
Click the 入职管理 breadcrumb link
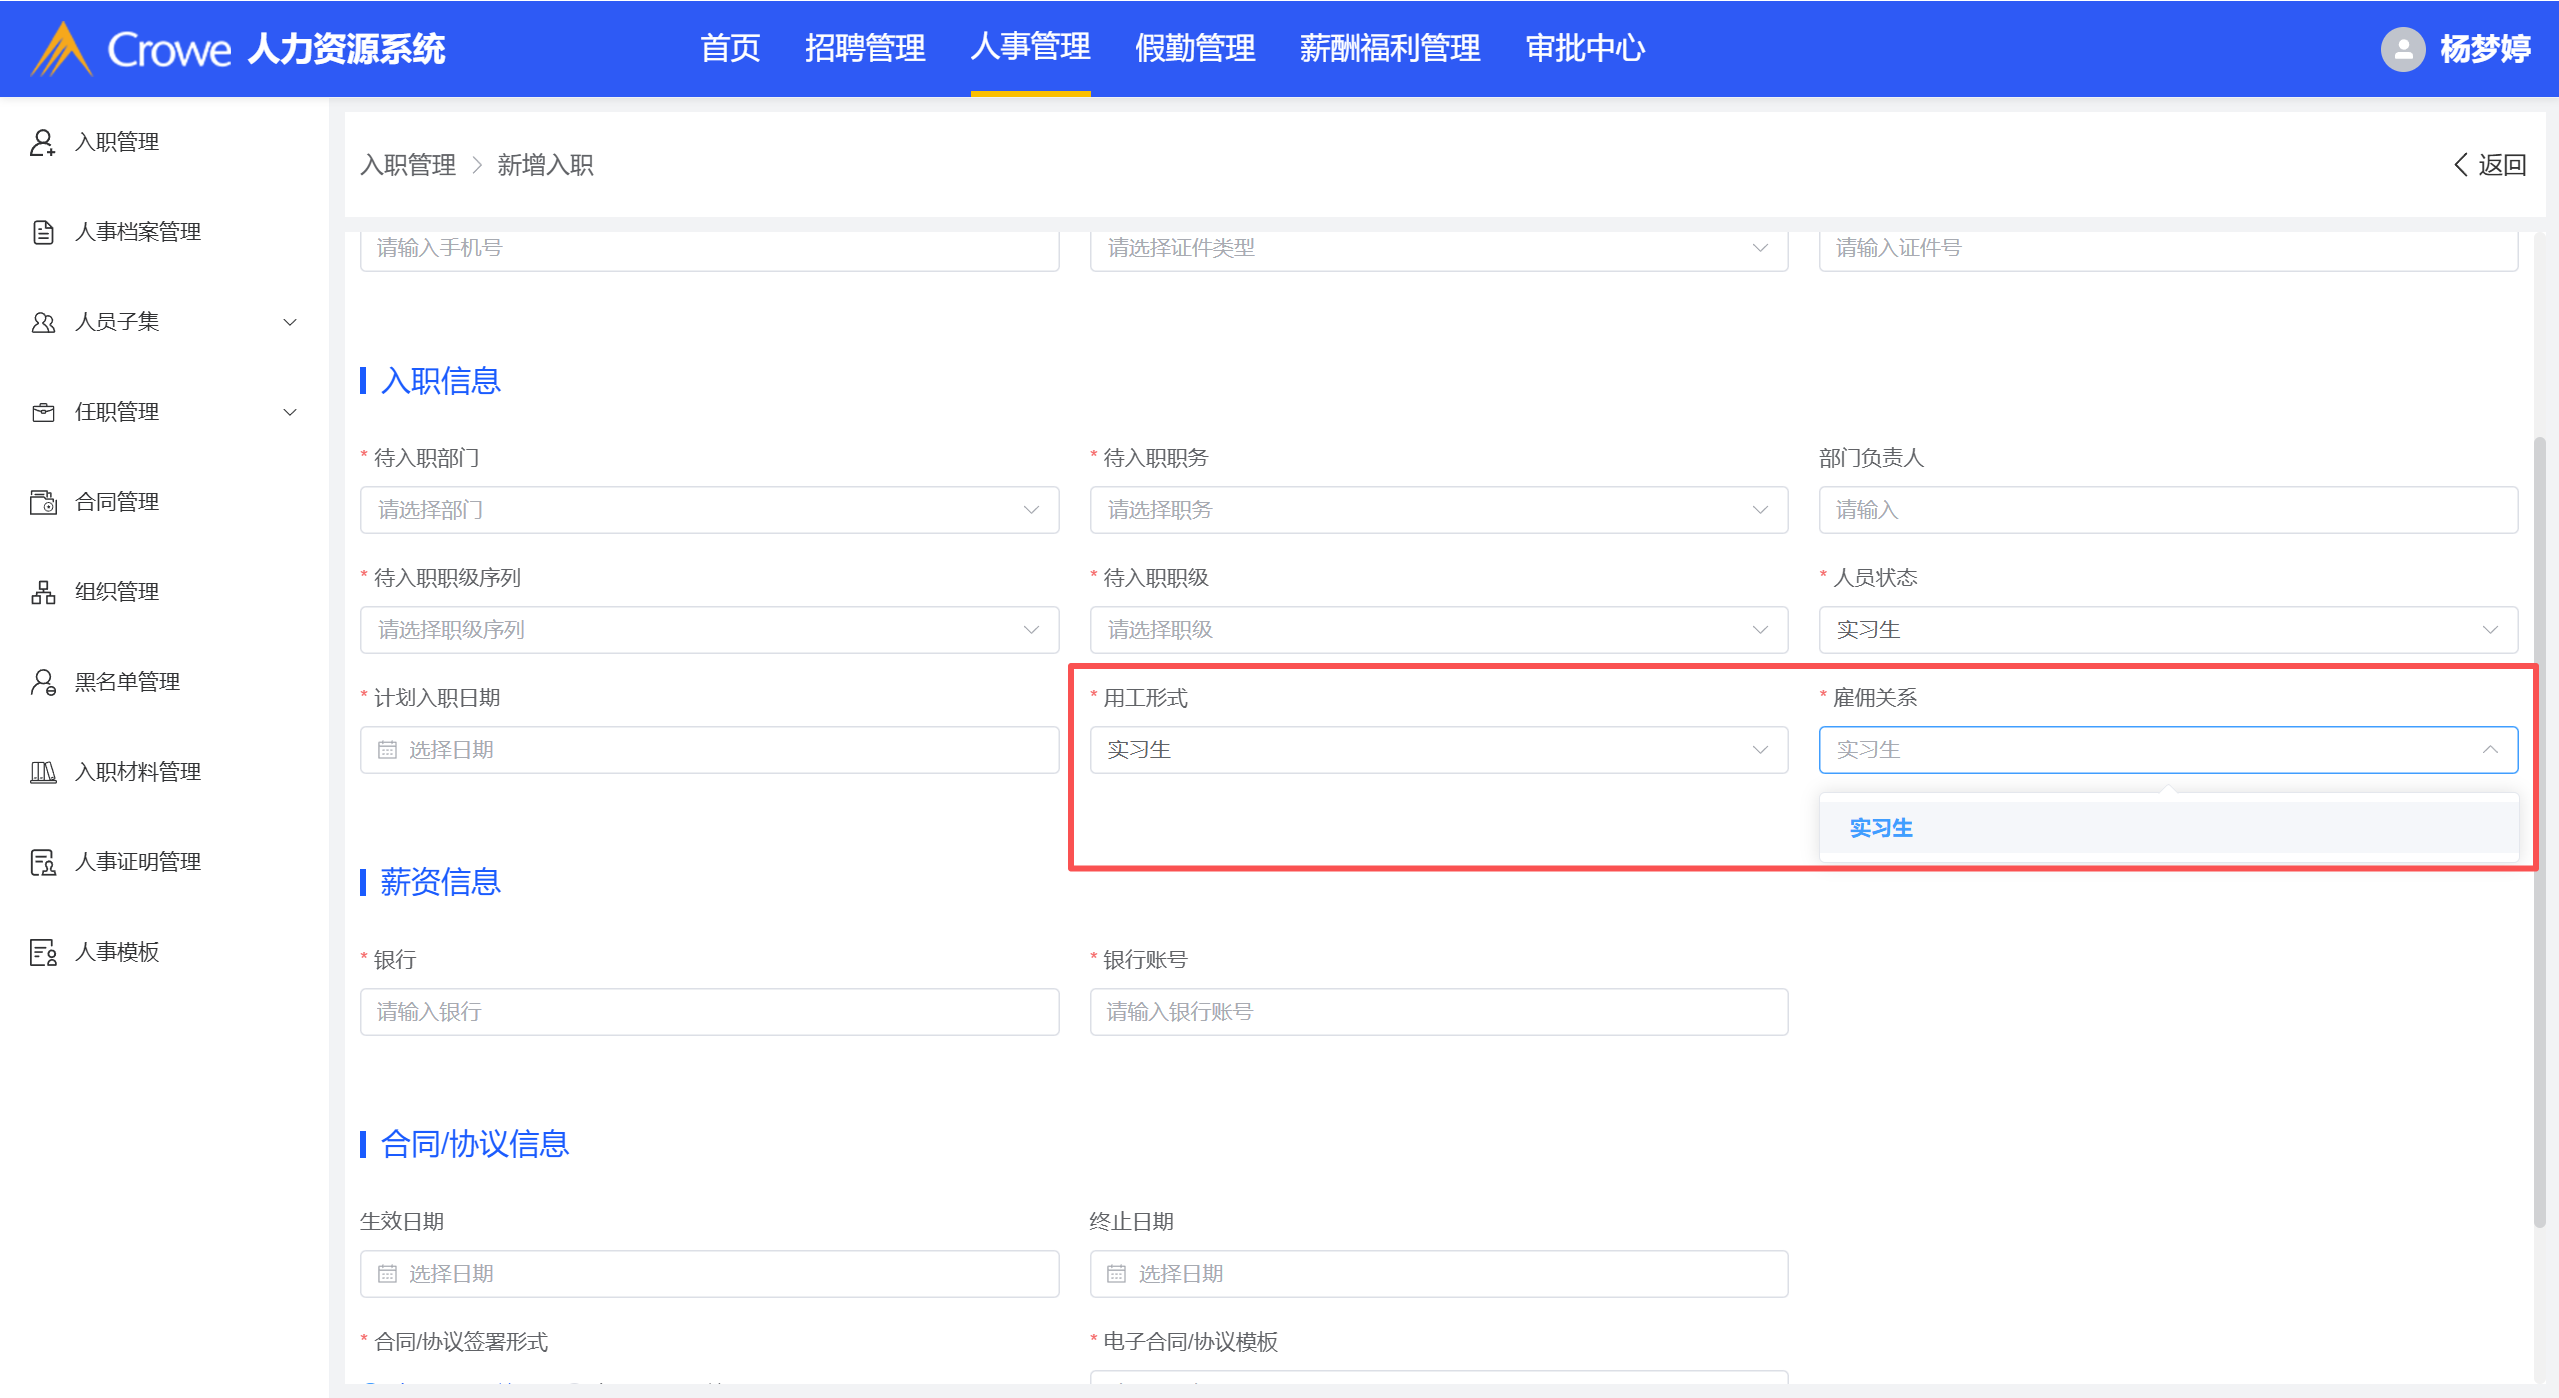click(x=407, y=165)
